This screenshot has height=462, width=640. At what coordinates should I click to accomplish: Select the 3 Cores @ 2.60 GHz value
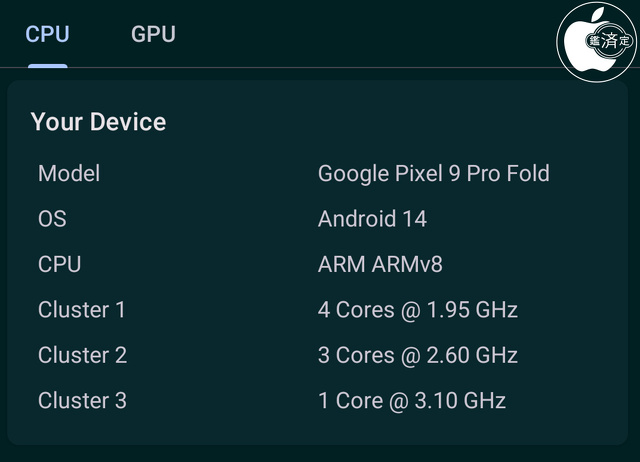click(417, 355)
